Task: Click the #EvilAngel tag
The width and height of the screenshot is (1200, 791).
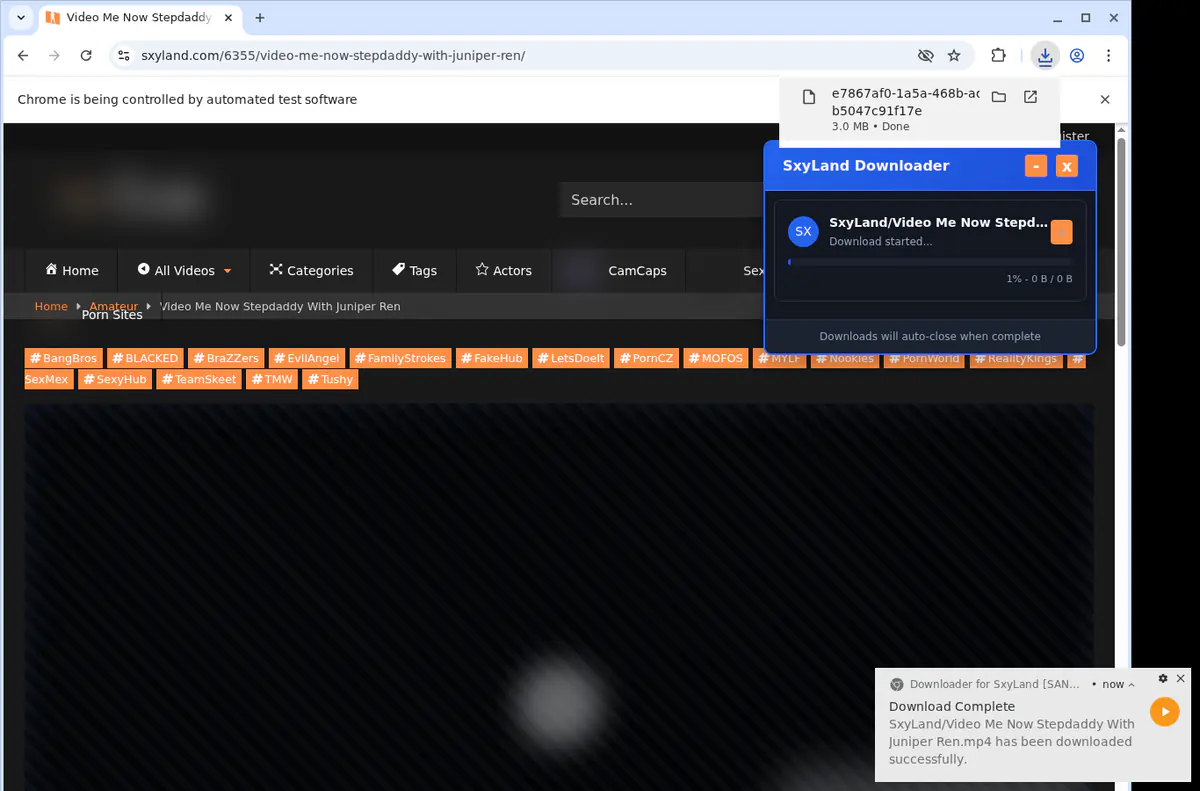Action: coord(307,358)
